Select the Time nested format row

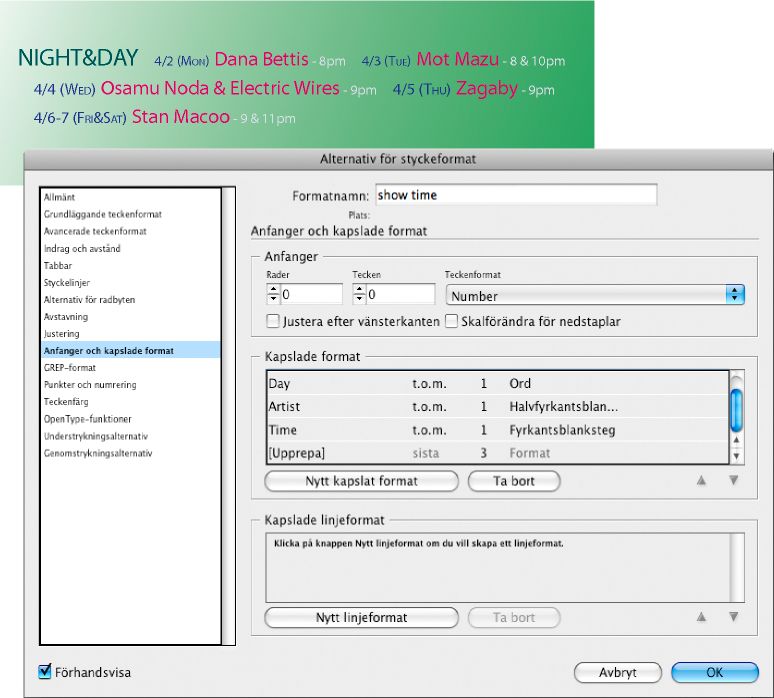498,429
